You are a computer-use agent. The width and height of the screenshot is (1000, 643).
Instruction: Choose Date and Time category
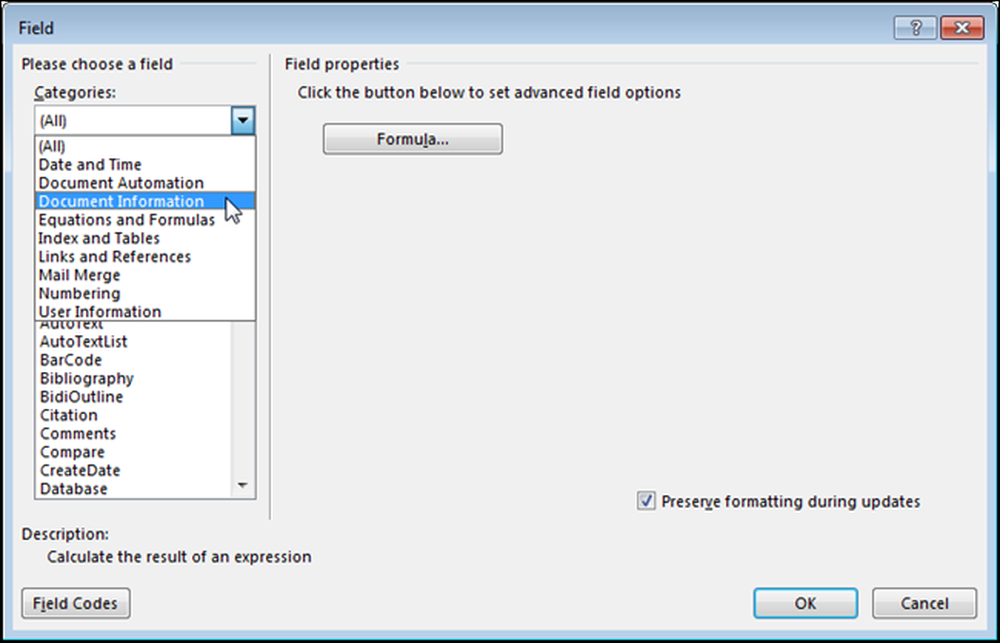click(x=145, y=165)
